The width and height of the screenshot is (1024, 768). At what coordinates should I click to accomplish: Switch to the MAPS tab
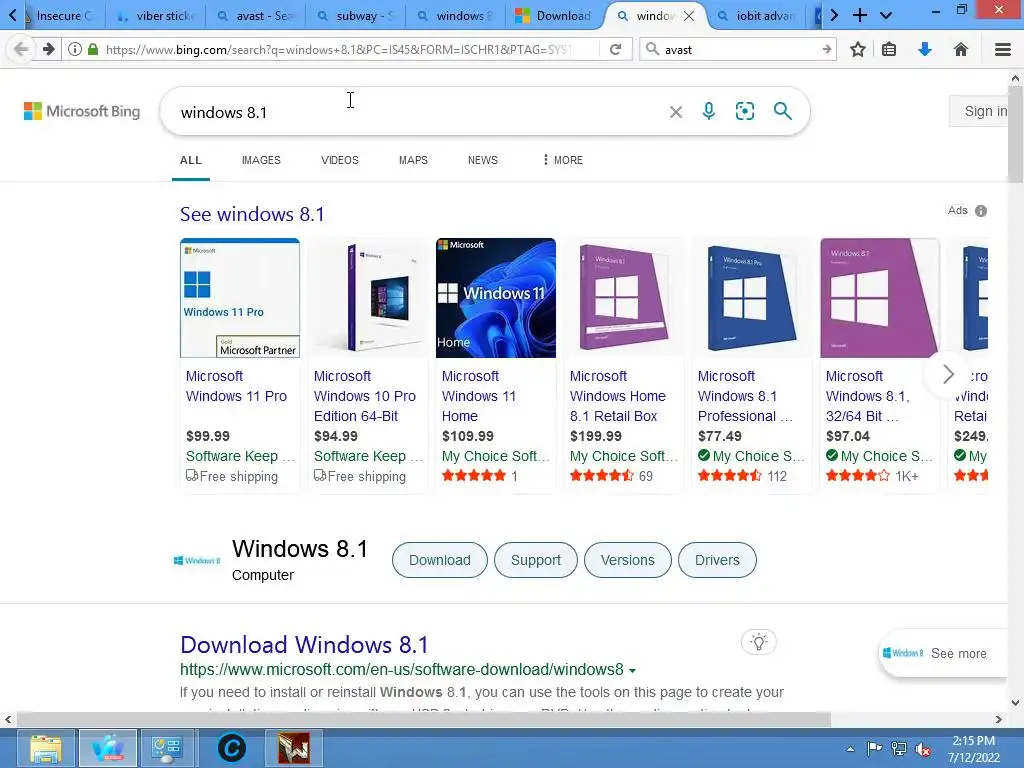click(x=413, y=160)
